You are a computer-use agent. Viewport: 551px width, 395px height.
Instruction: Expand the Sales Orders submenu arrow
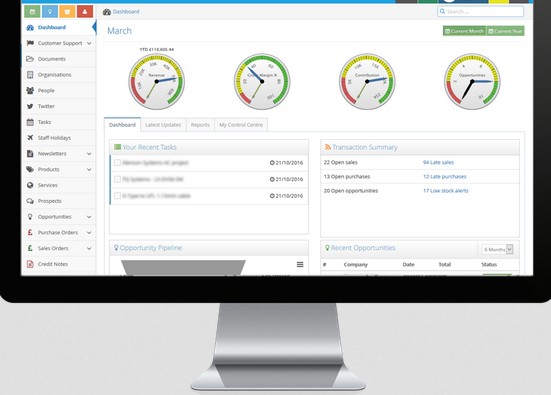pyautogui.click(x=89, y=248)
